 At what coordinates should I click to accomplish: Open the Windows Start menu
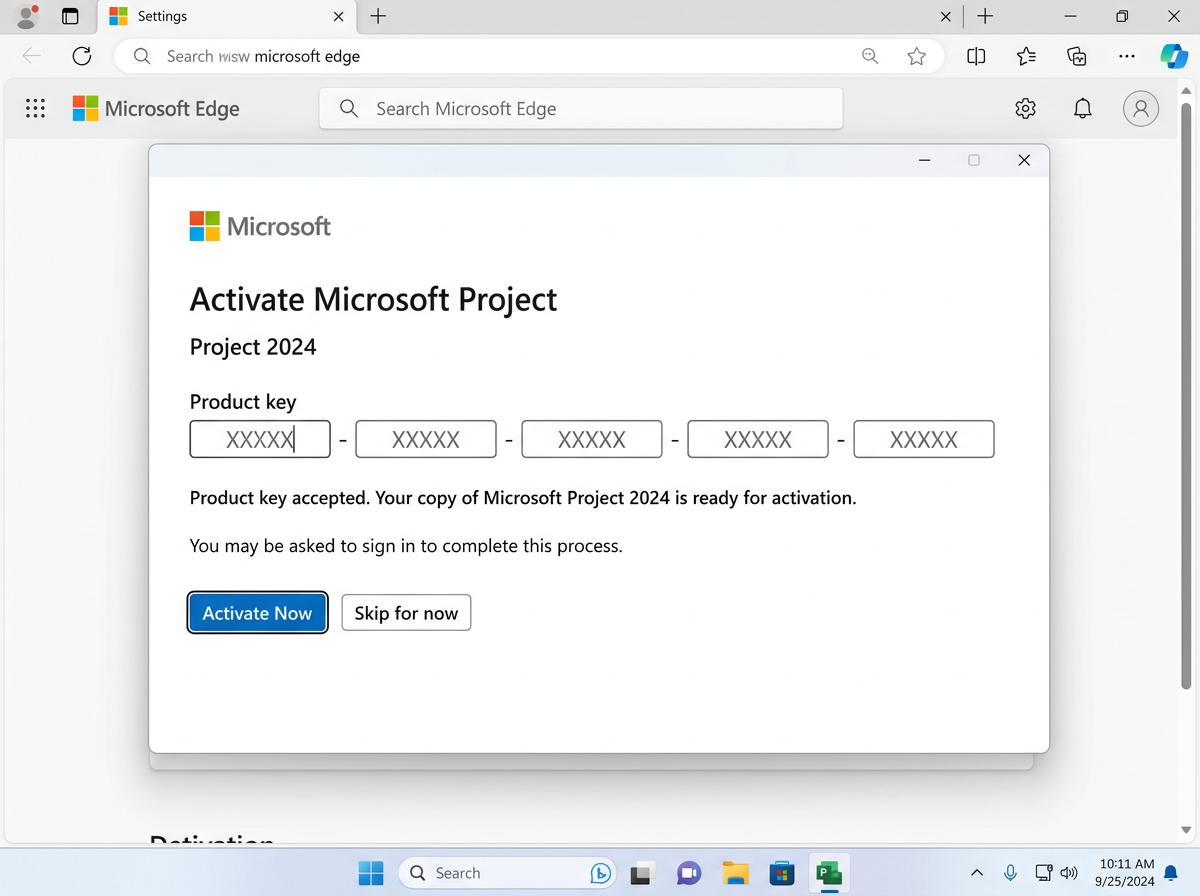tap(371, 873)
